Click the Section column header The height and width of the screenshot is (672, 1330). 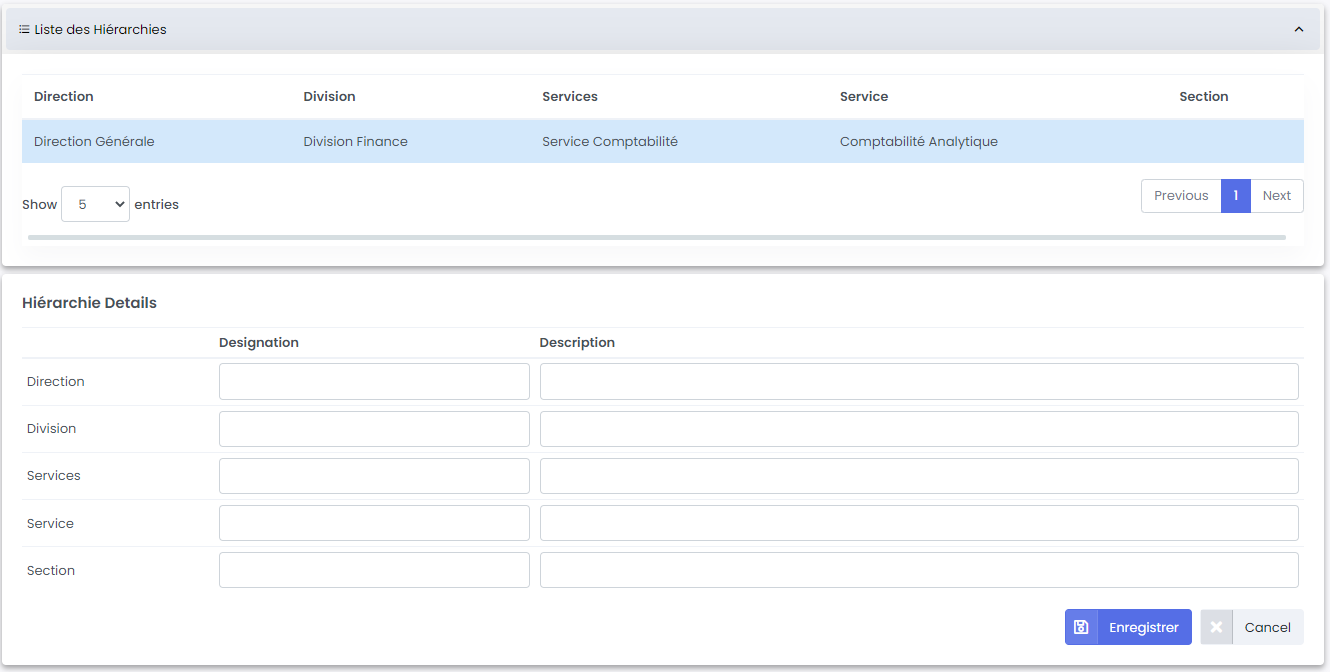tap(1204, 97)
